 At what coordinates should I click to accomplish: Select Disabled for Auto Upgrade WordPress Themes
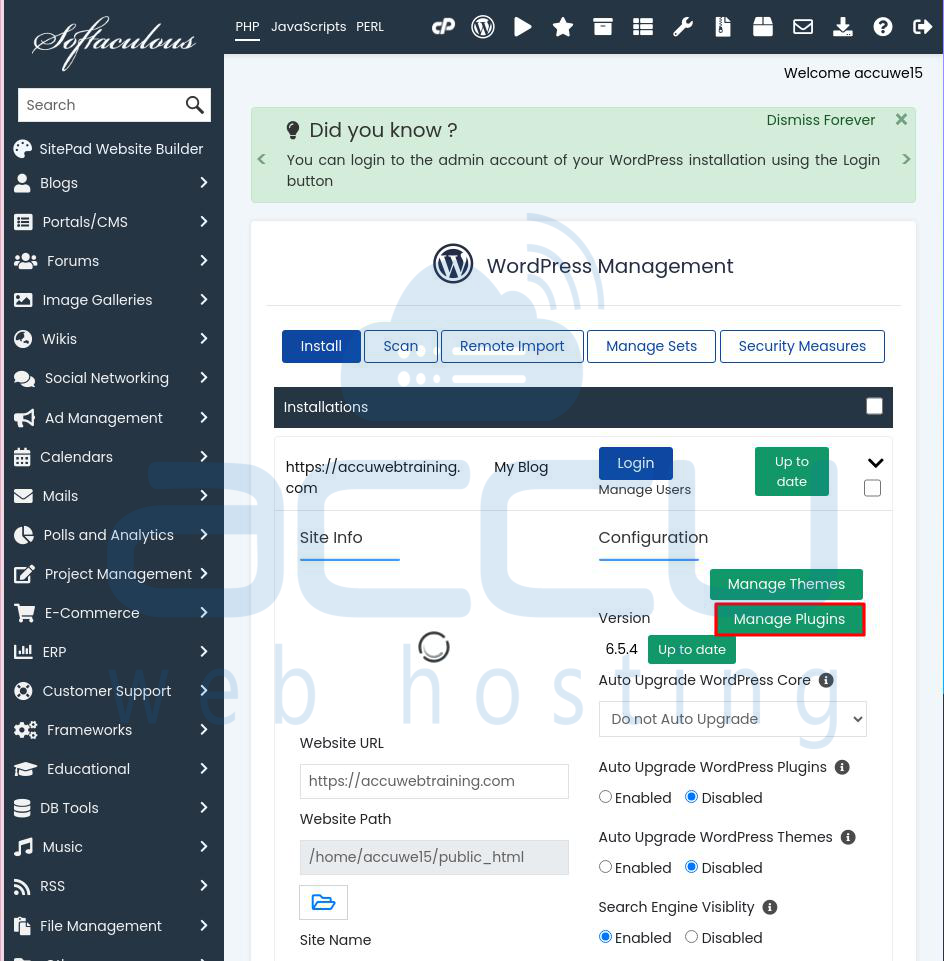coord(691,867)
